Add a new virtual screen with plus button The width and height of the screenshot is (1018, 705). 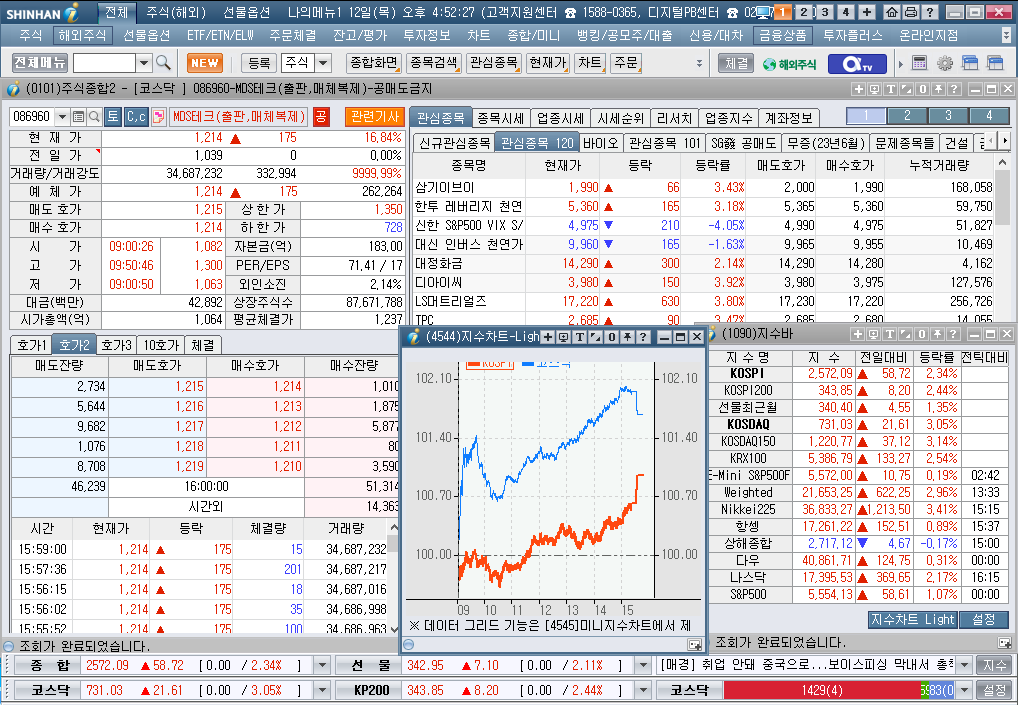click(867, 12)
